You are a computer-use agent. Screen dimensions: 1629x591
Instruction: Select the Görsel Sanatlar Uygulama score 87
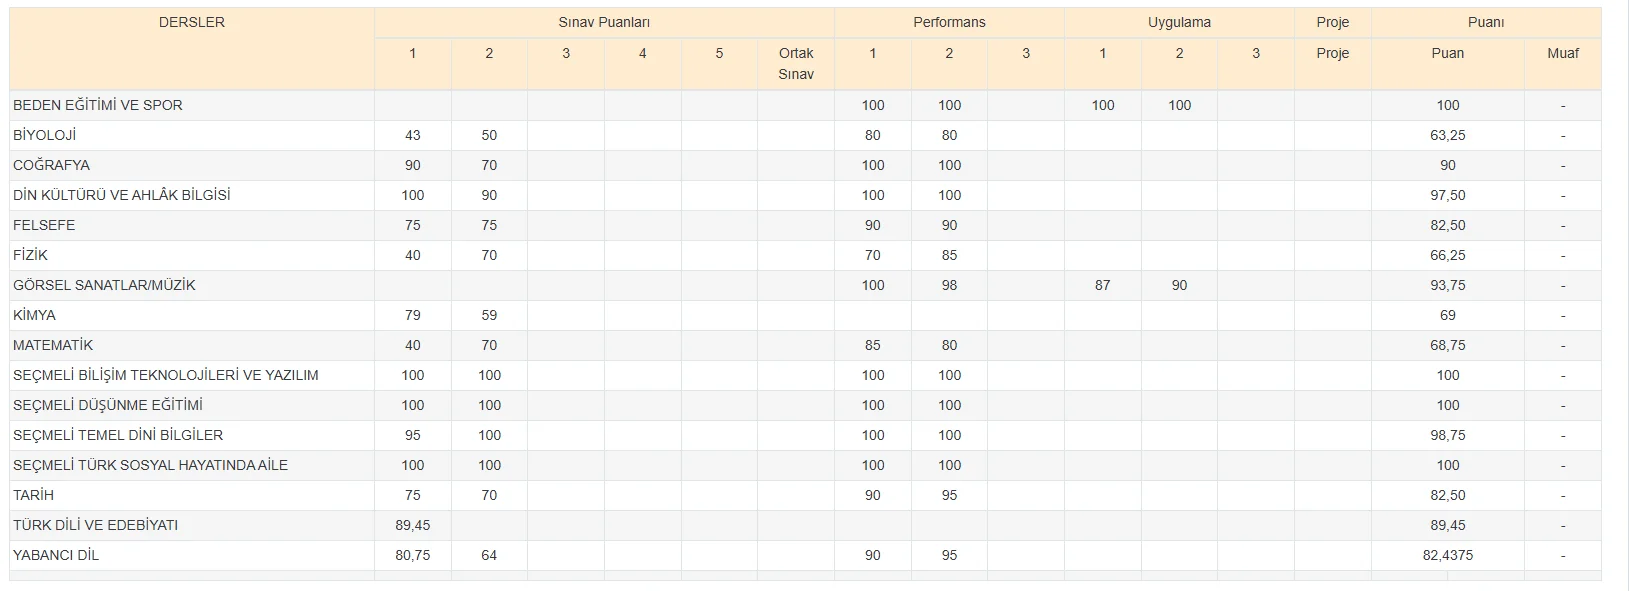pos(1102,285)
